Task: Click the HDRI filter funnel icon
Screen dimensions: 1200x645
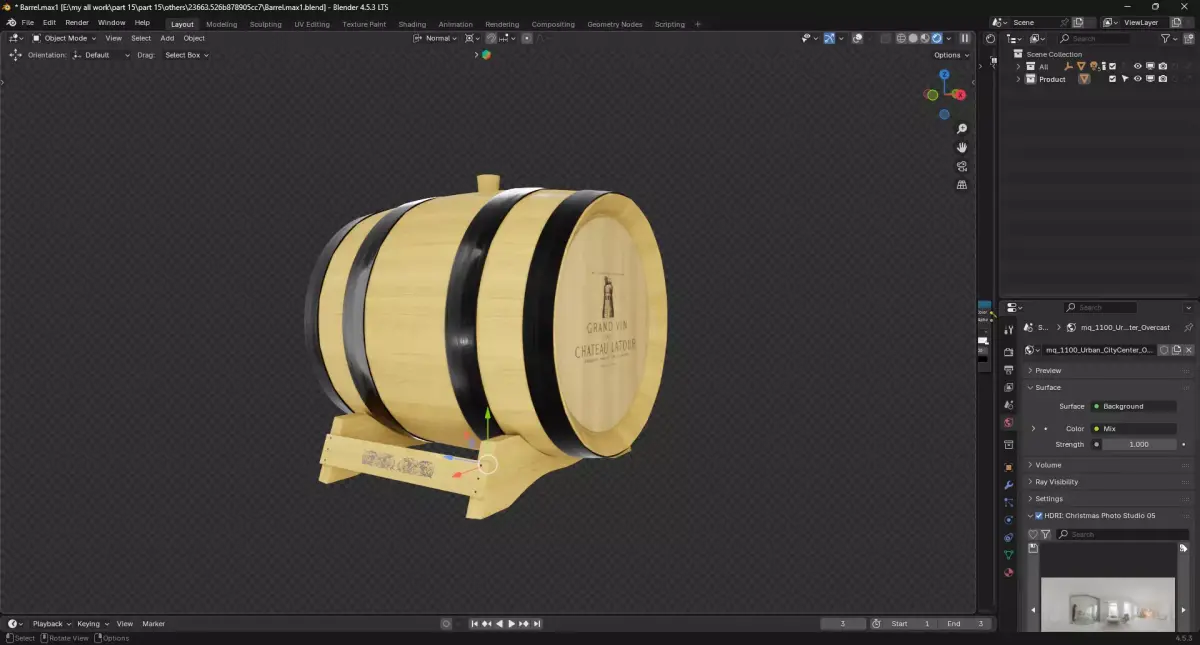Action: point(1046,534)
